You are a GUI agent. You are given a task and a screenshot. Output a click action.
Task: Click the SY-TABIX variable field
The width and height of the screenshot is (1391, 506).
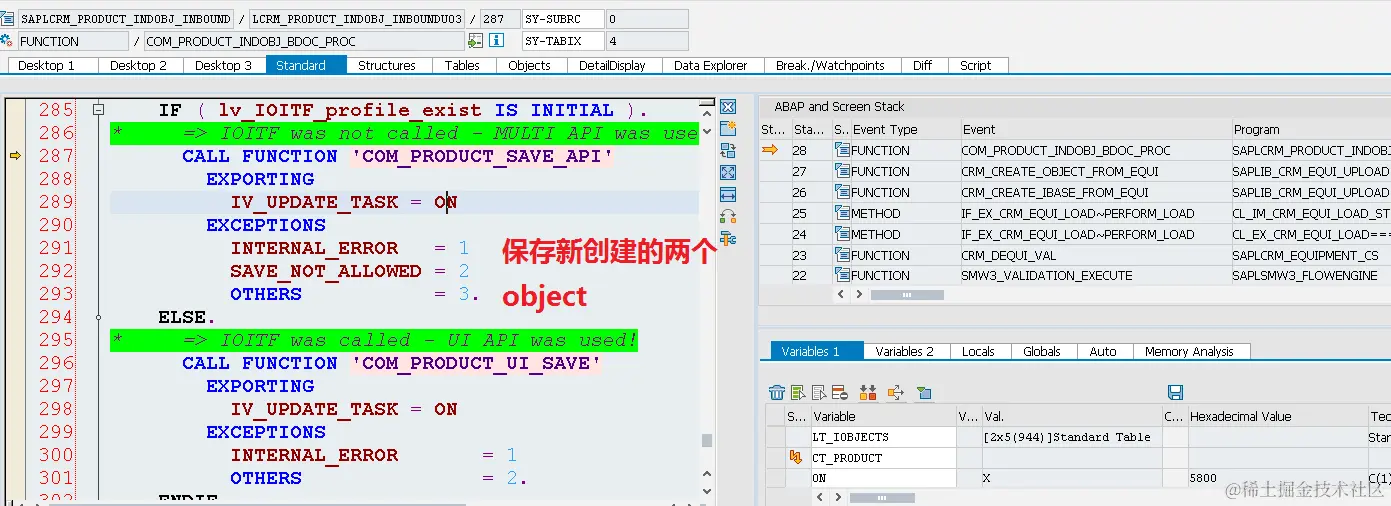[x=563, y=41]
